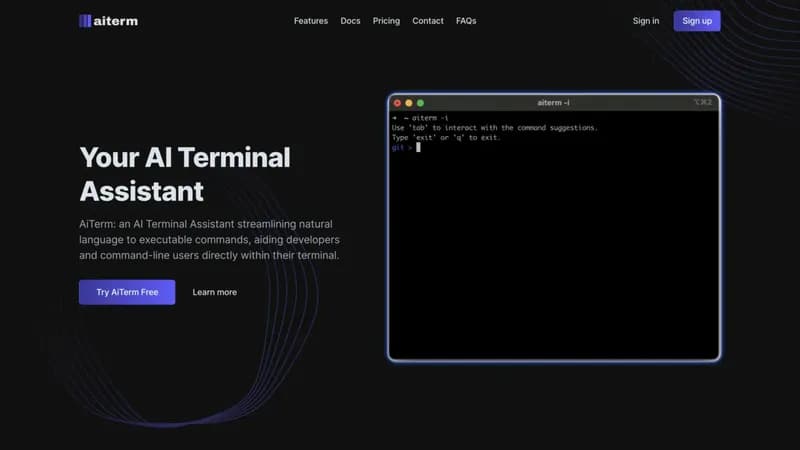The height and width of the screenshot is (450, 800).
Task: Select Contact in the navigation
Action: pyautogui.click(x=428, y=21)
